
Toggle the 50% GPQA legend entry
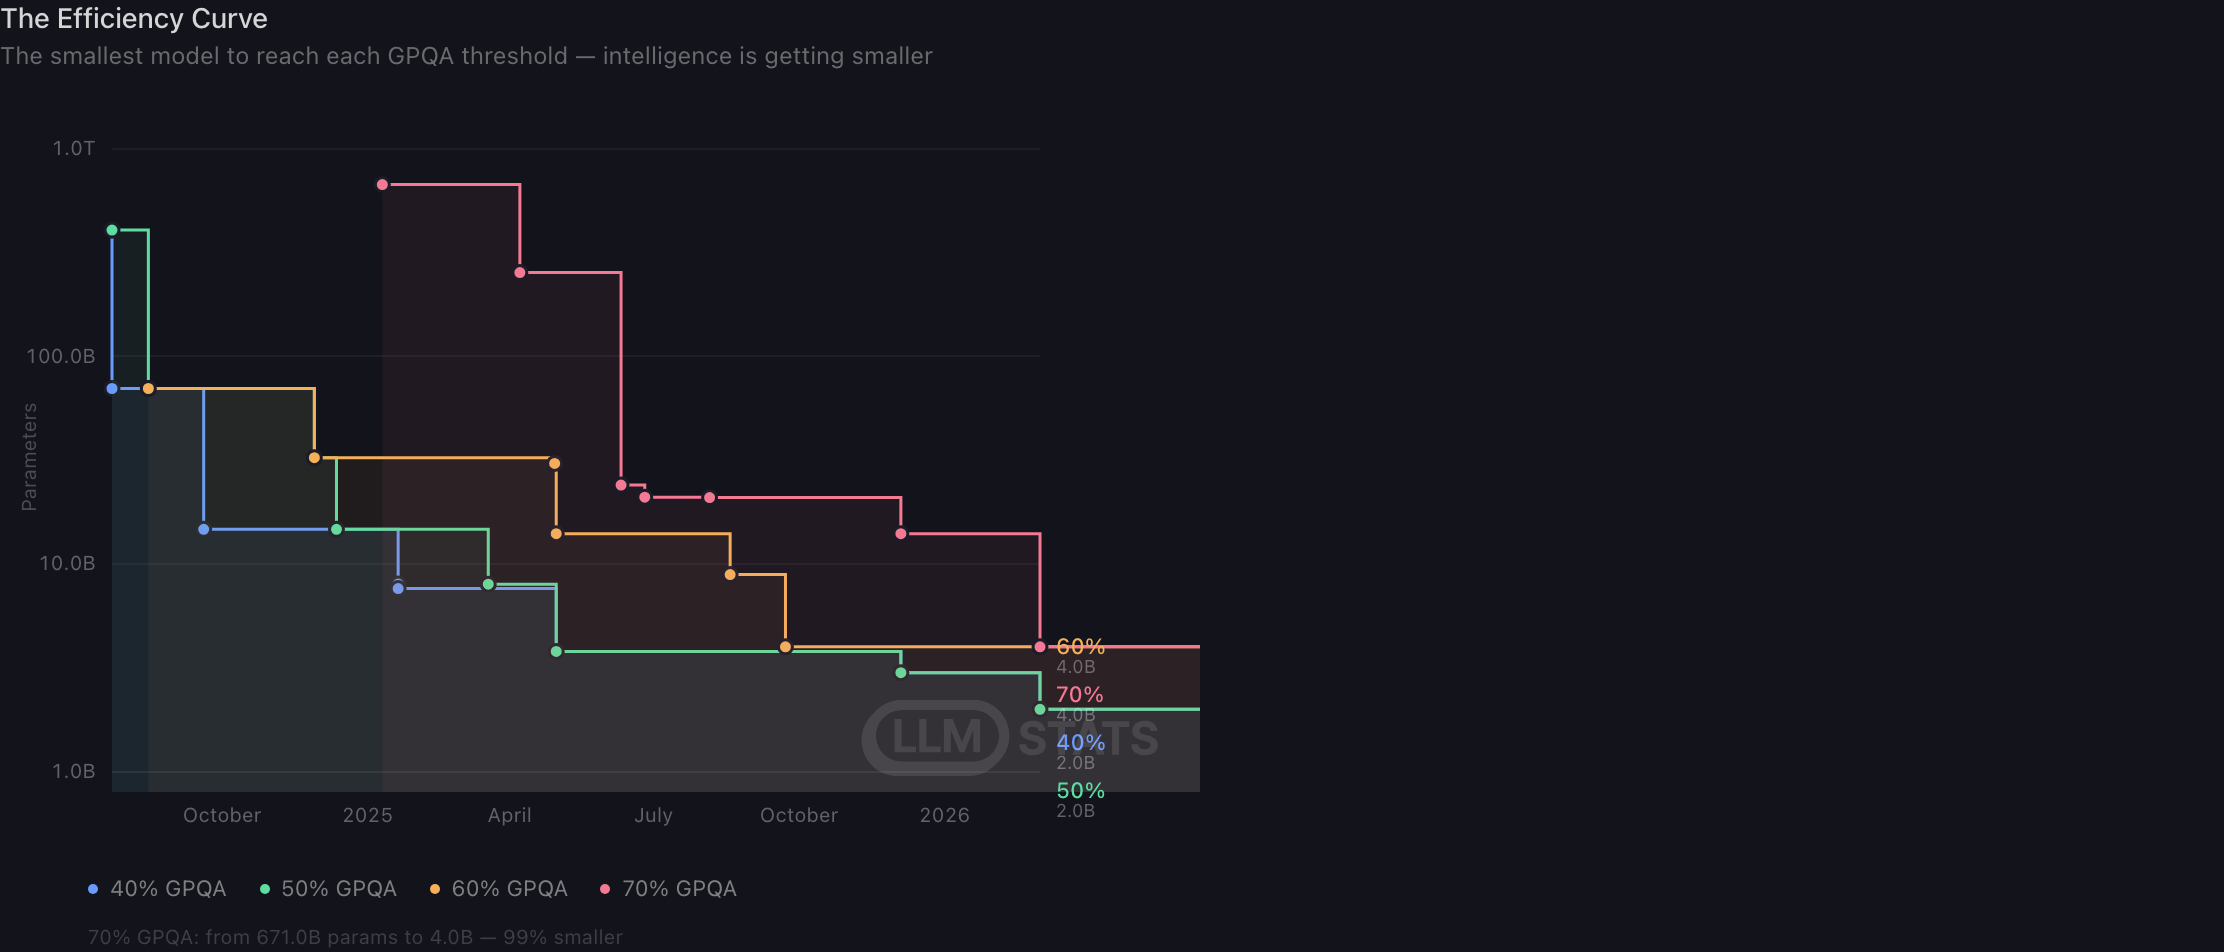329,889
